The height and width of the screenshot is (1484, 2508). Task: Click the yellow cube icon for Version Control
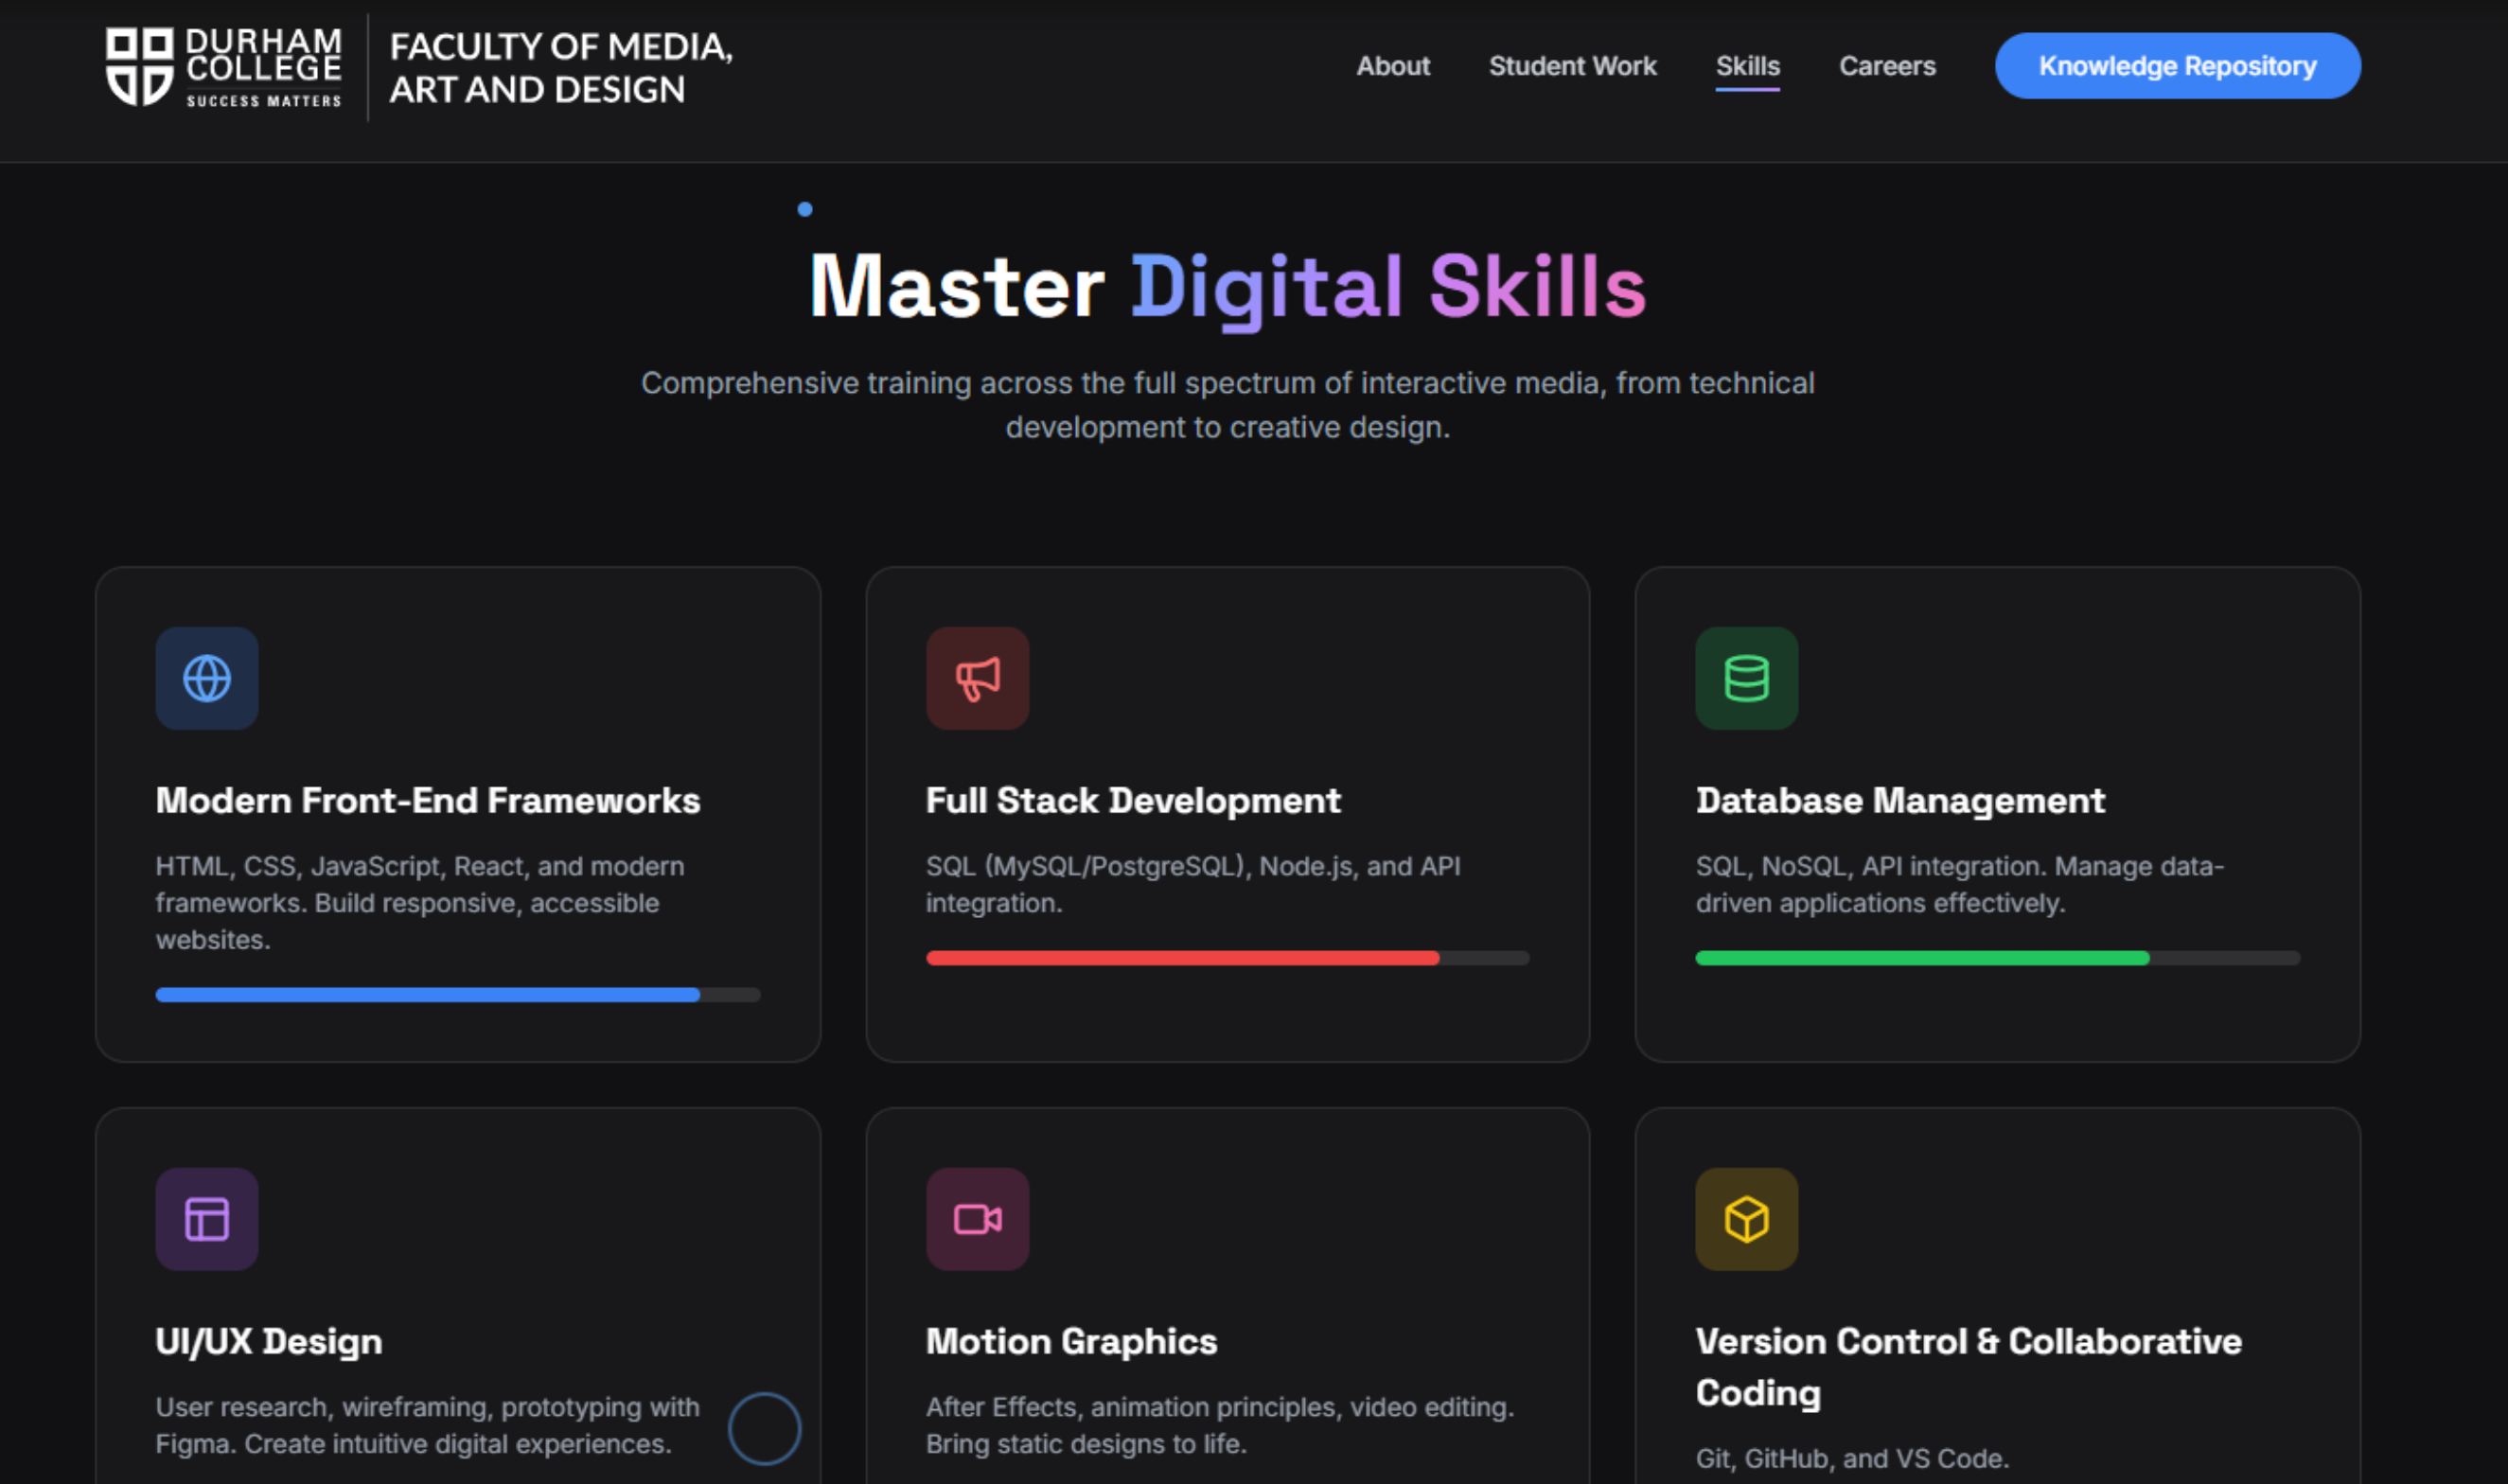coord(1746,1219)
